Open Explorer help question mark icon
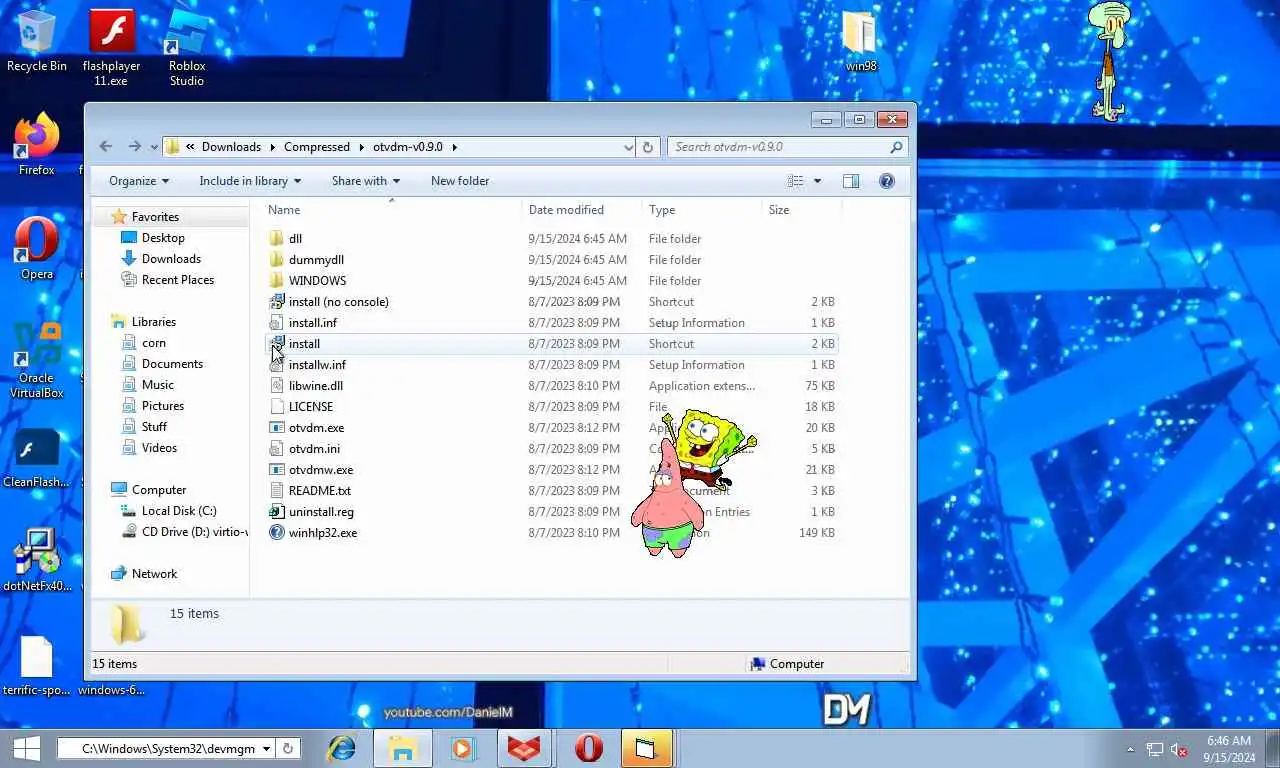Image resolution: width=1280 pixels, height=768 pixels. click(886, 181)
